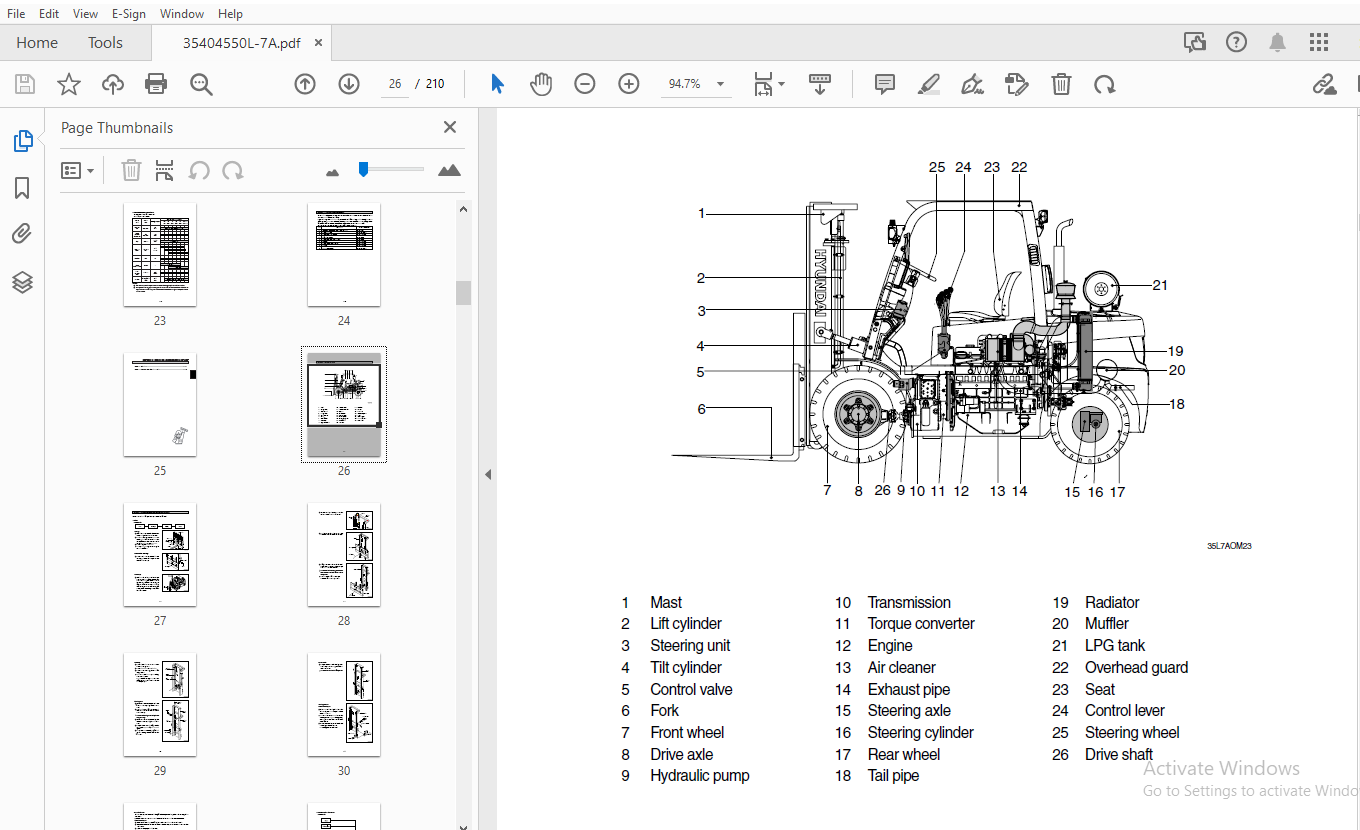Click the 'Torque converter' legend text
The width and height of the screenshot is (1360, 830).
[921, 624]
